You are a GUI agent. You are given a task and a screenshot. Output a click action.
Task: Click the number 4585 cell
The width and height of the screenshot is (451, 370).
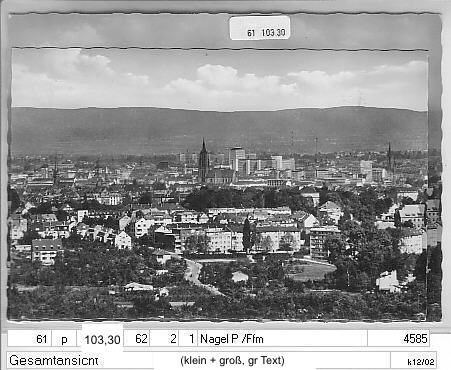pos(399,339)
